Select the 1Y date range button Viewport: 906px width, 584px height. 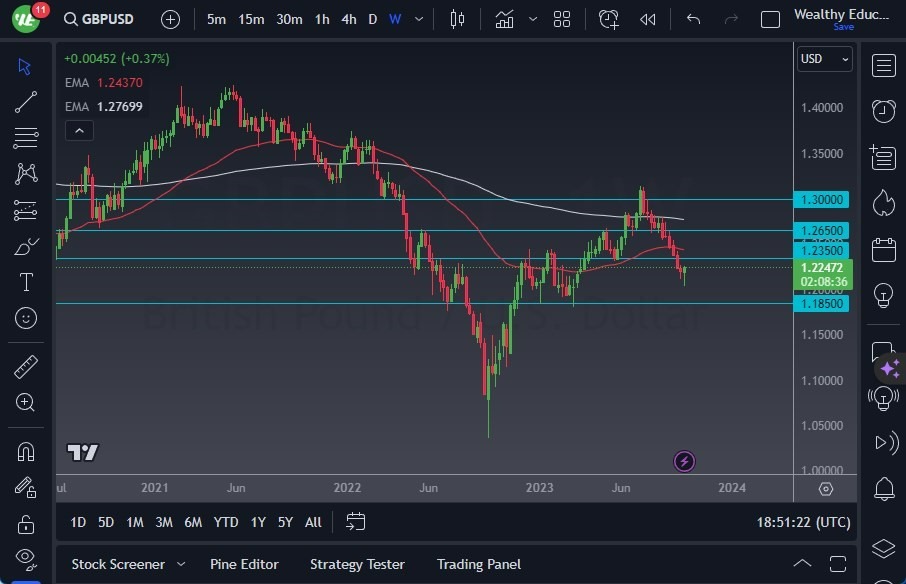point(258,522)
